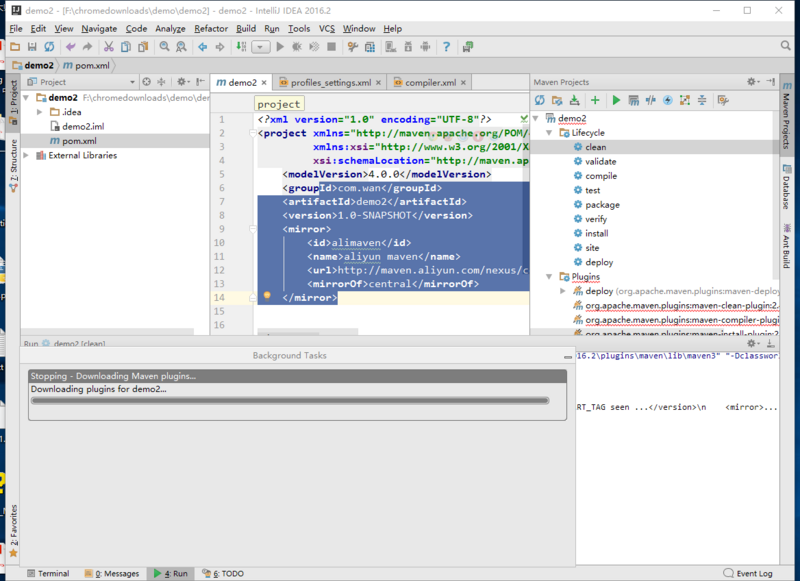Click the Help question mark icon
Screen dimensions: 800x581
[x=446, y=47]
